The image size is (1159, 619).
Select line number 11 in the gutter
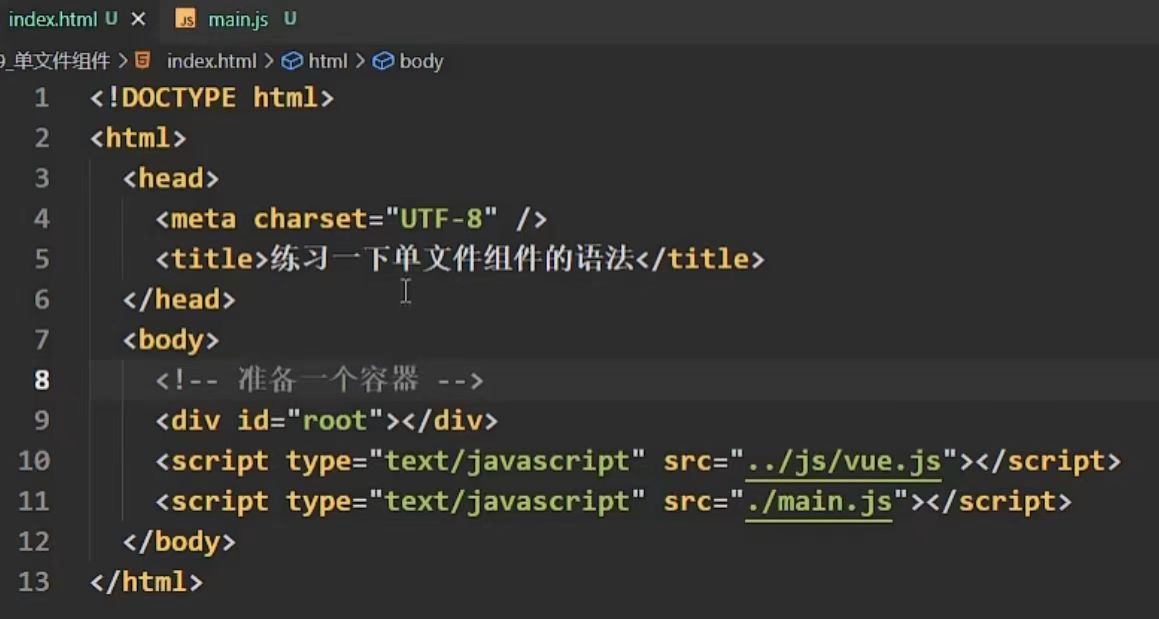pyautogui.click(x=34, y=501)
